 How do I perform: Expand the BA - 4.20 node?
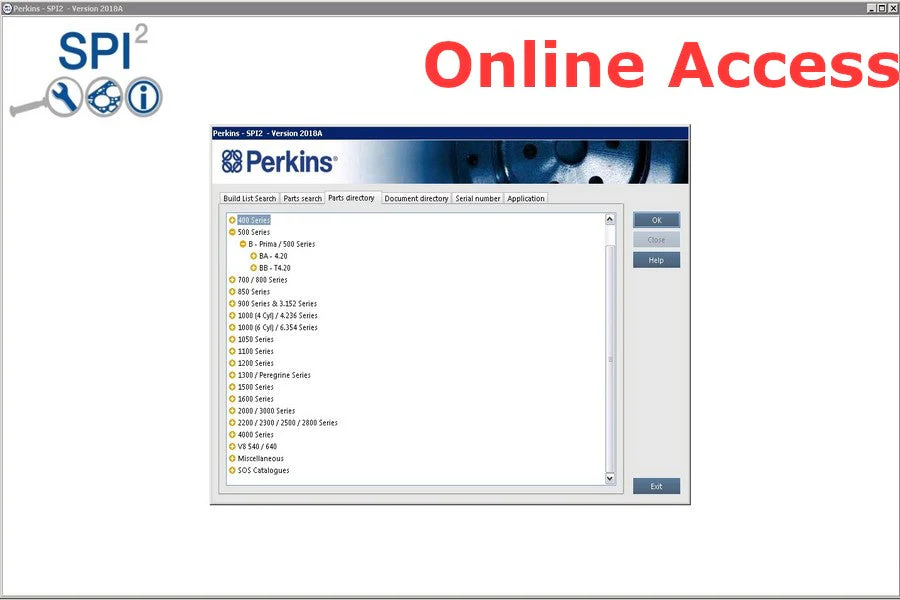point(254,256)
